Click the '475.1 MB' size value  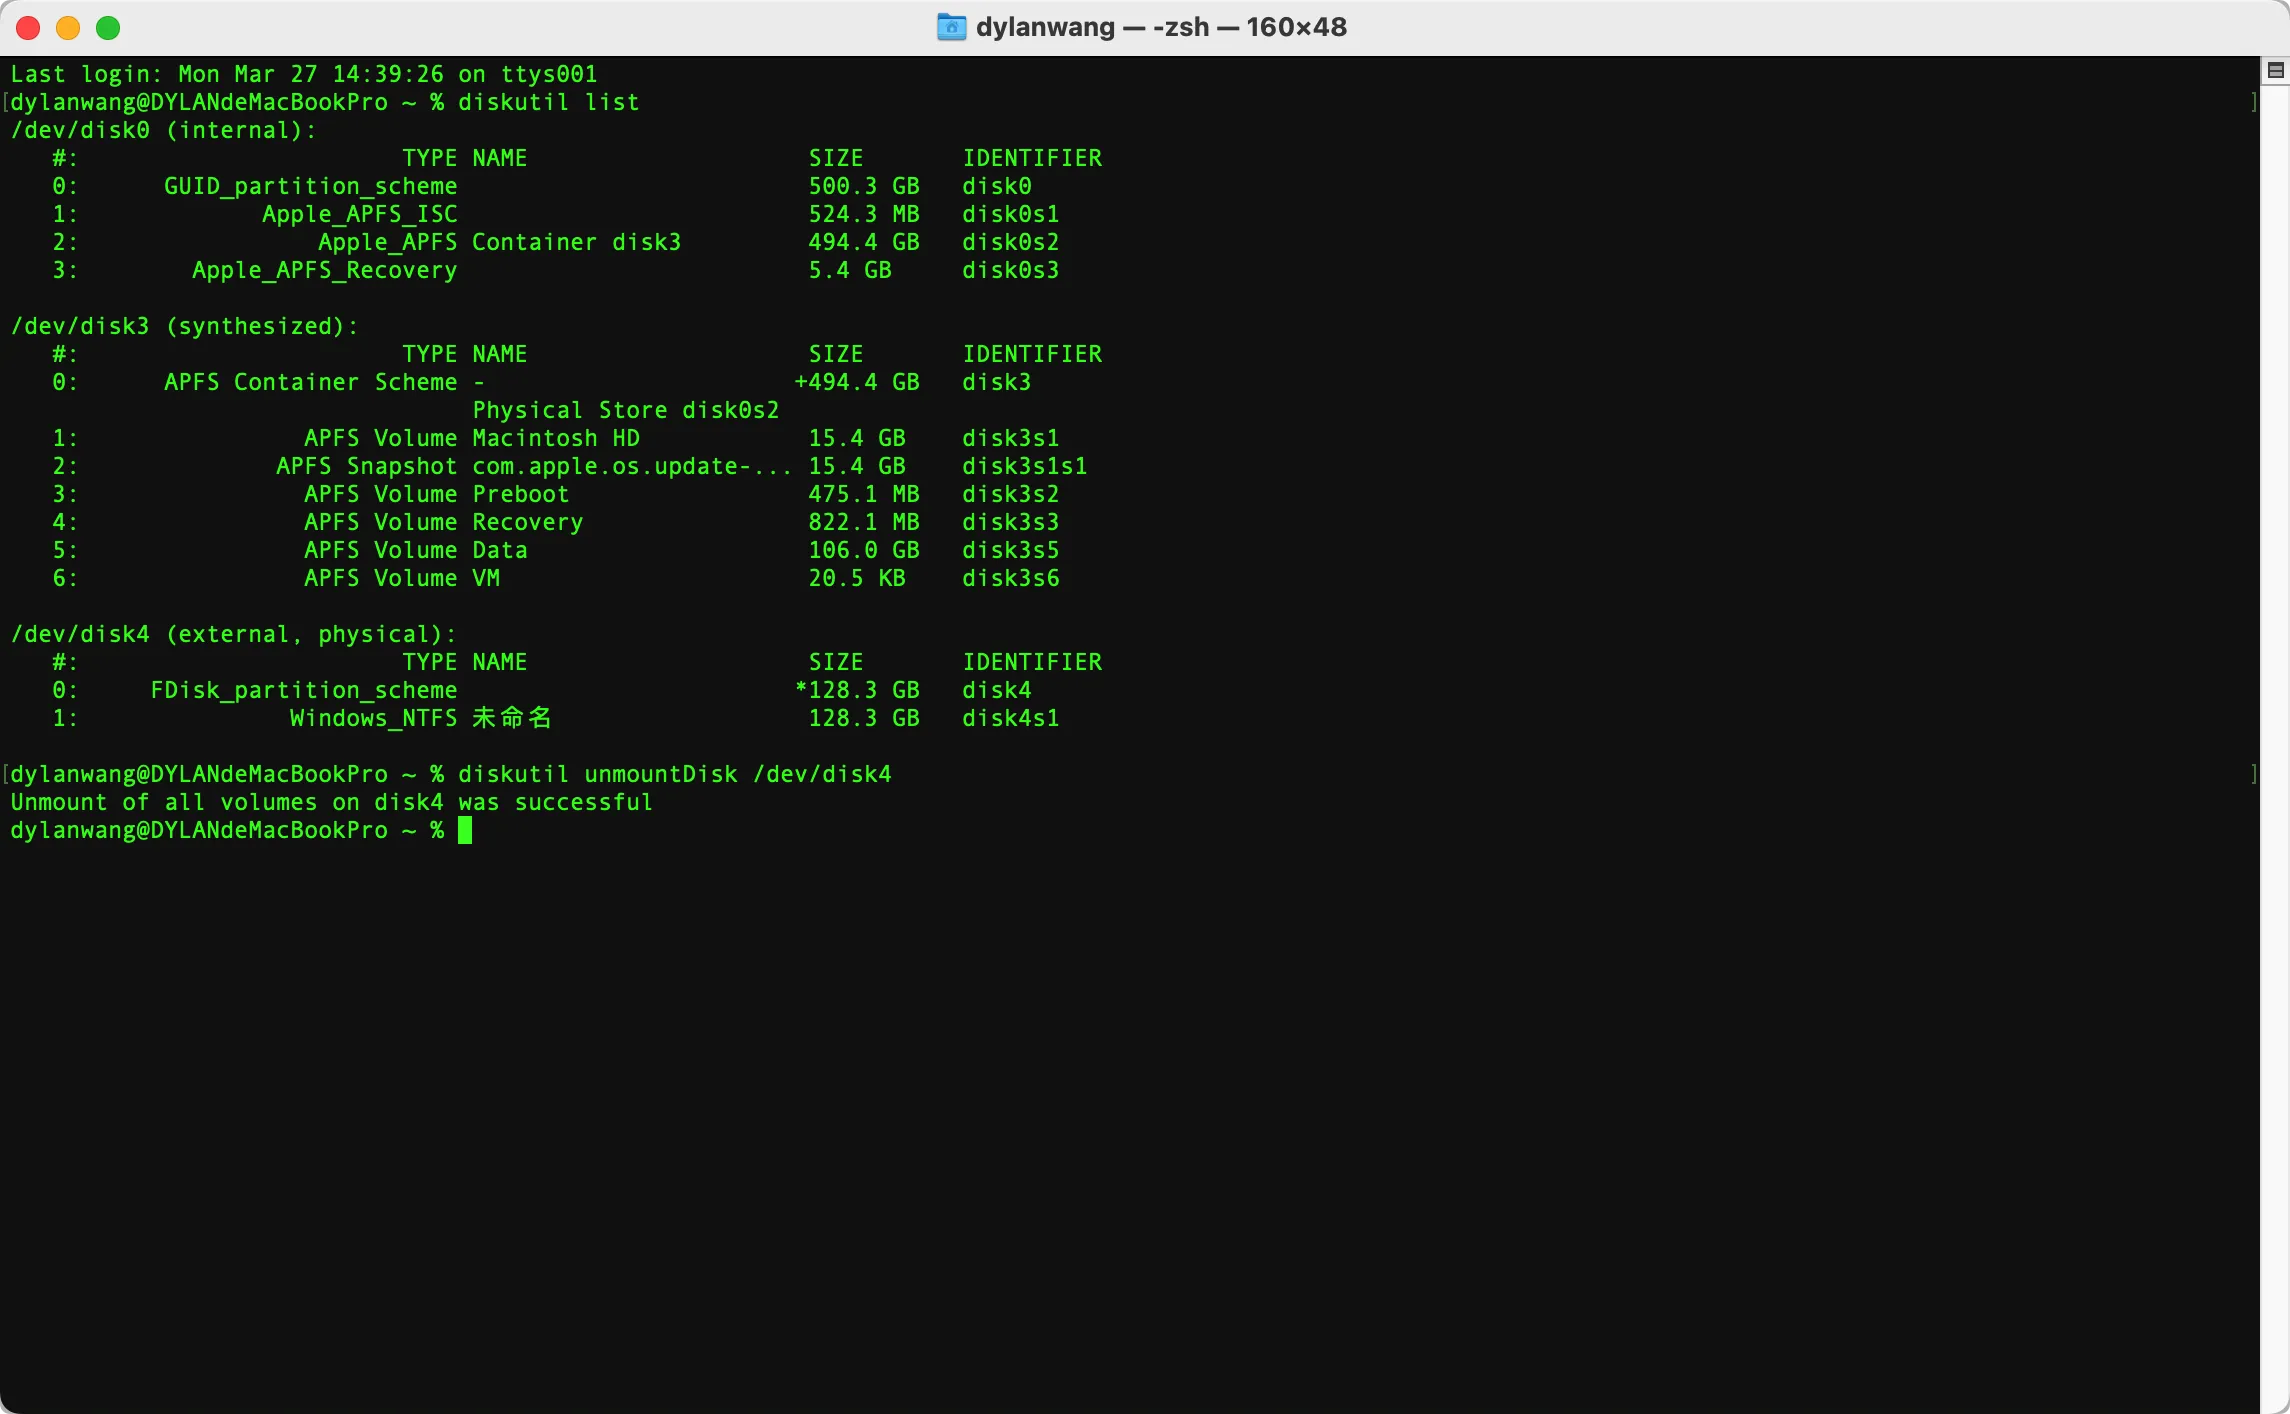[x=863, y=494]
